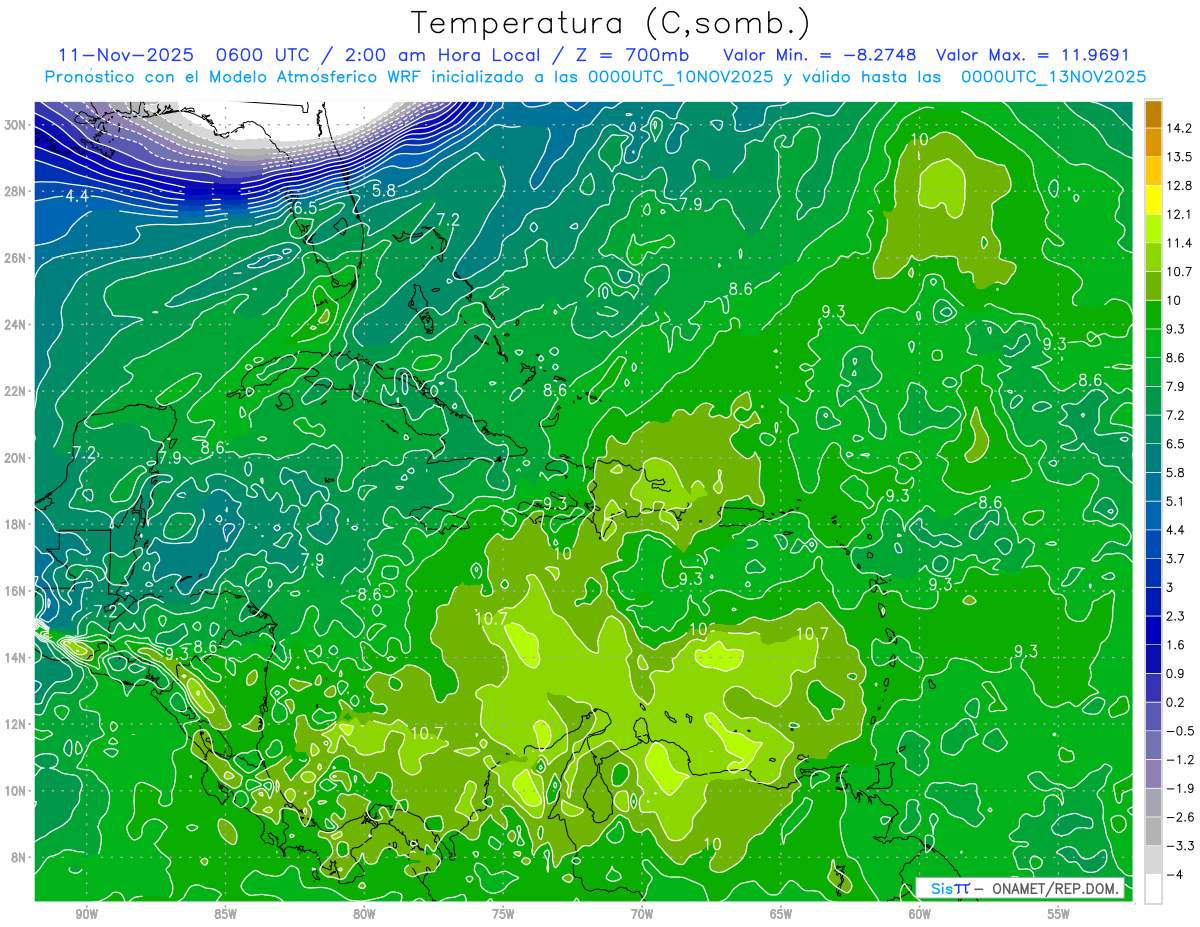This screenshot has height=927, width=1200.
Task: Click the 12.8 value on the color scale
Action: 1180,185
